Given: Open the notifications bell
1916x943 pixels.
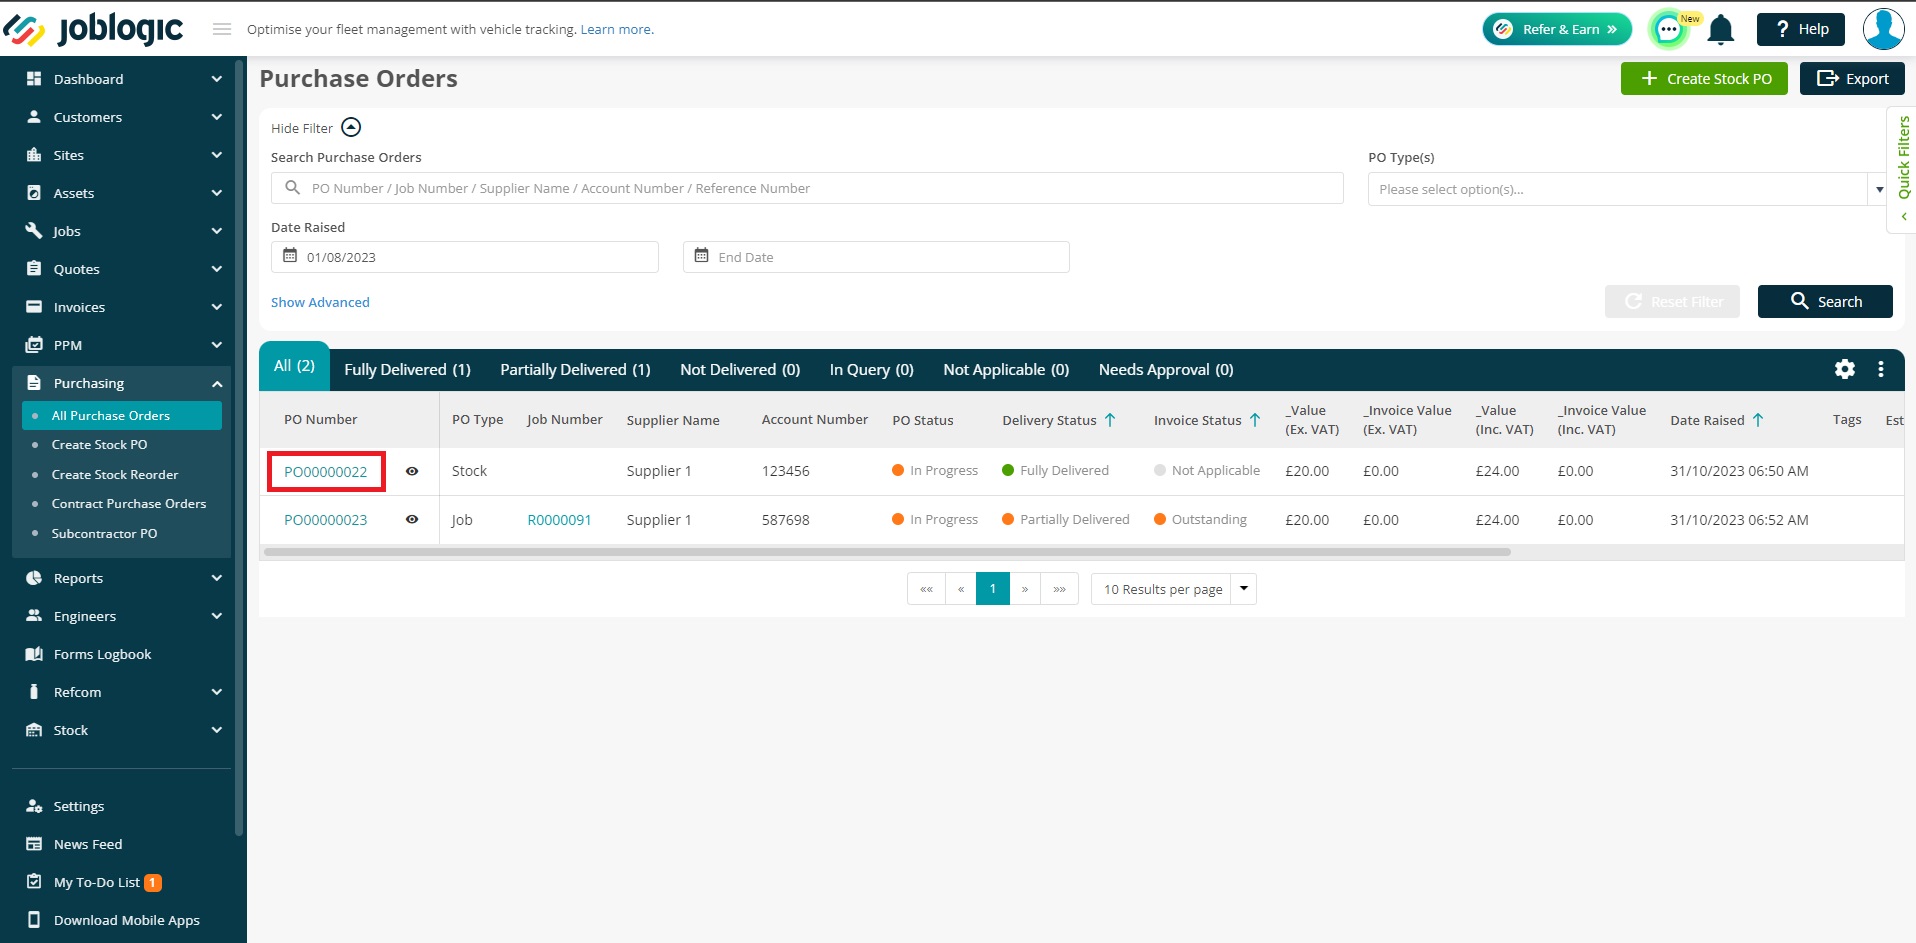Looking at the screenshot, I should click(x=1720, y=30).
